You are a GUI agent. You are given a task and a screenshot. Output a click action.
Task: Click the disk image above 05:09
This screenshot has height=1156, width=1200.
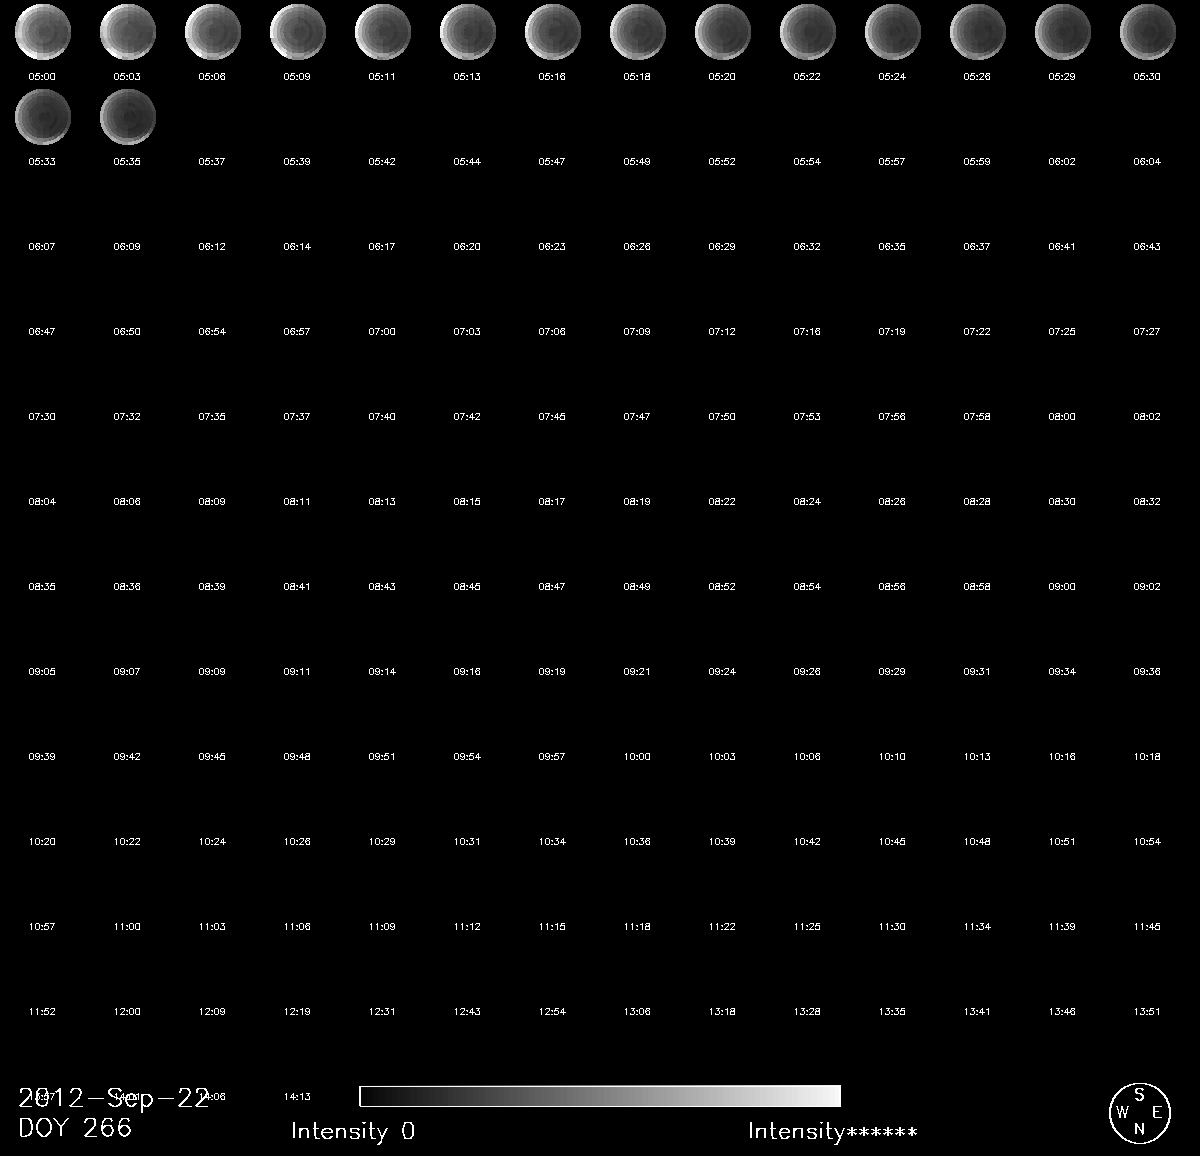tap(298, 32)
